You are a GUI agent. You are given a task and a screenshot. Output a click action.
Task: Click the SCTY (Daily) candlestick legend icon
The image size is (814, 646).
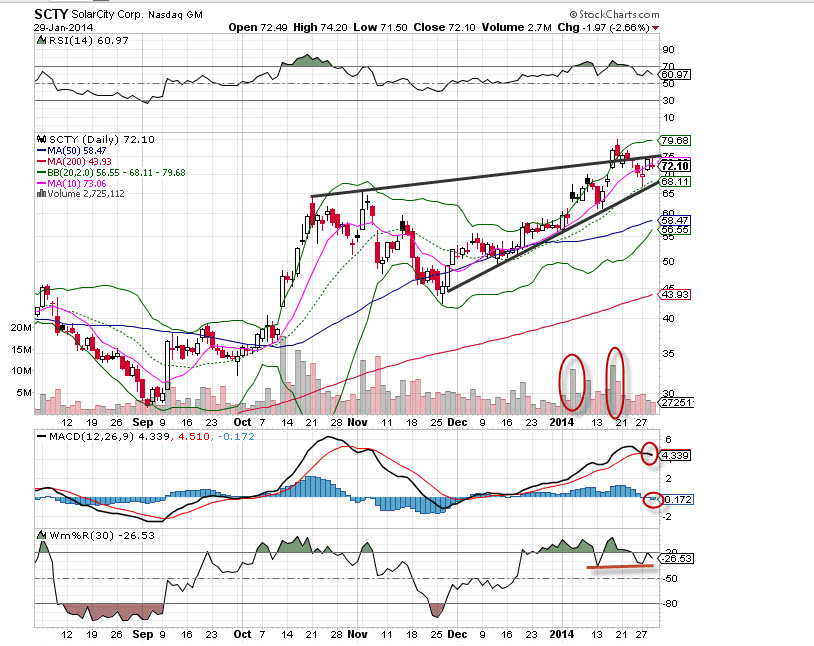pyautogui.click(x=39, y=138)
